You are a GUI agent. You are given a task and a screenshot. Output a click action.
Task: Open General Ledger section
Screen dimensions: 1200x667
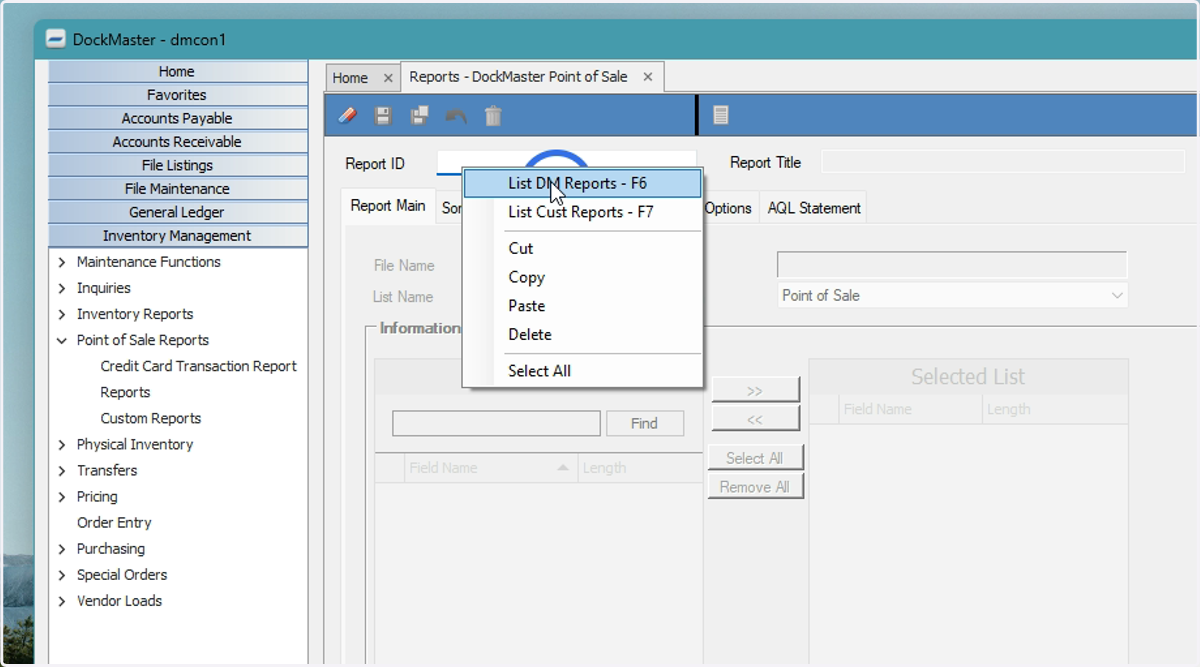coord(178,213)
